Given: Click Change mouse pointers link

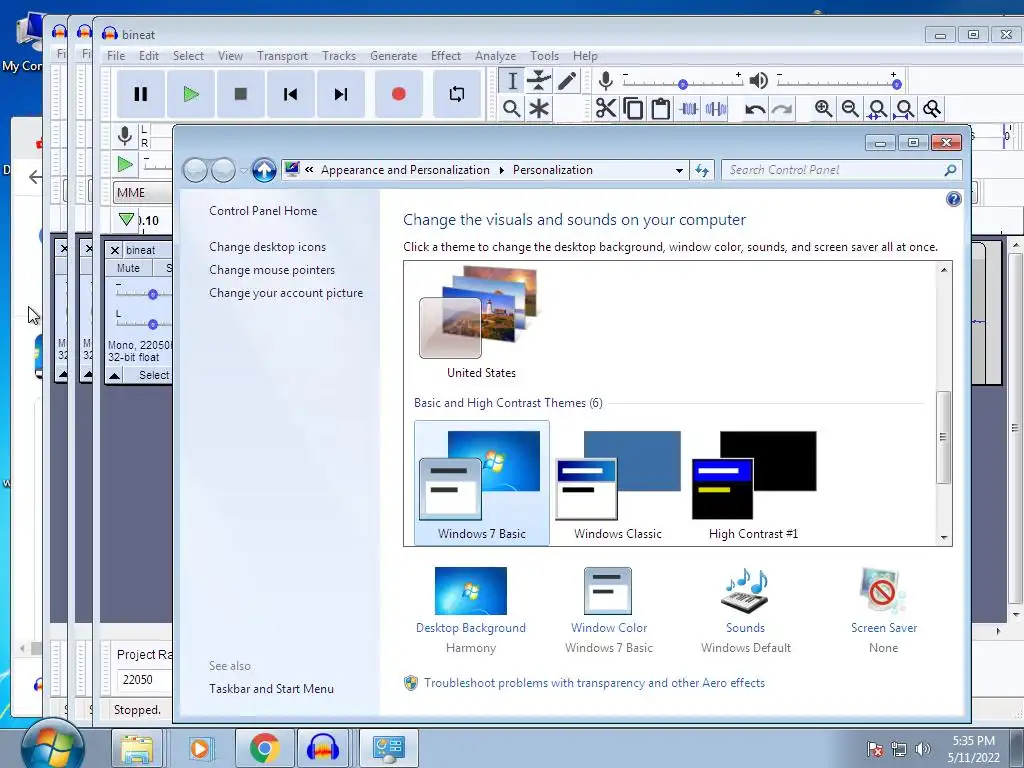Looking at the screenshot, I should coord(272,270).
